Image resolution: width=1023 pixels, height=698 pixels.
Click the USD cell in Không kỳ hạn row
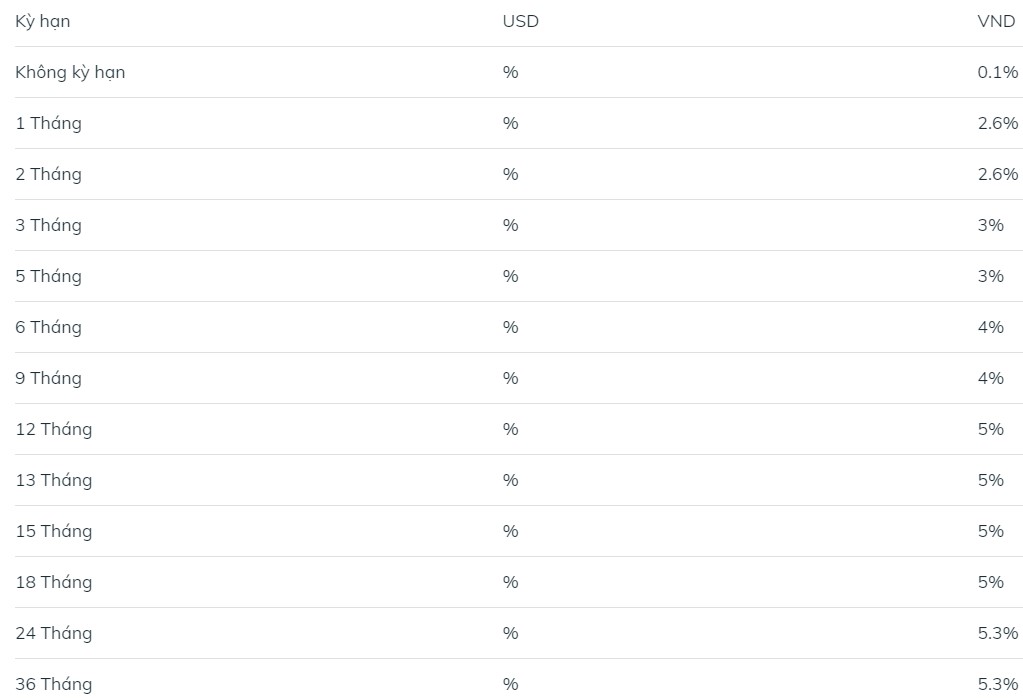click(510, 72)
